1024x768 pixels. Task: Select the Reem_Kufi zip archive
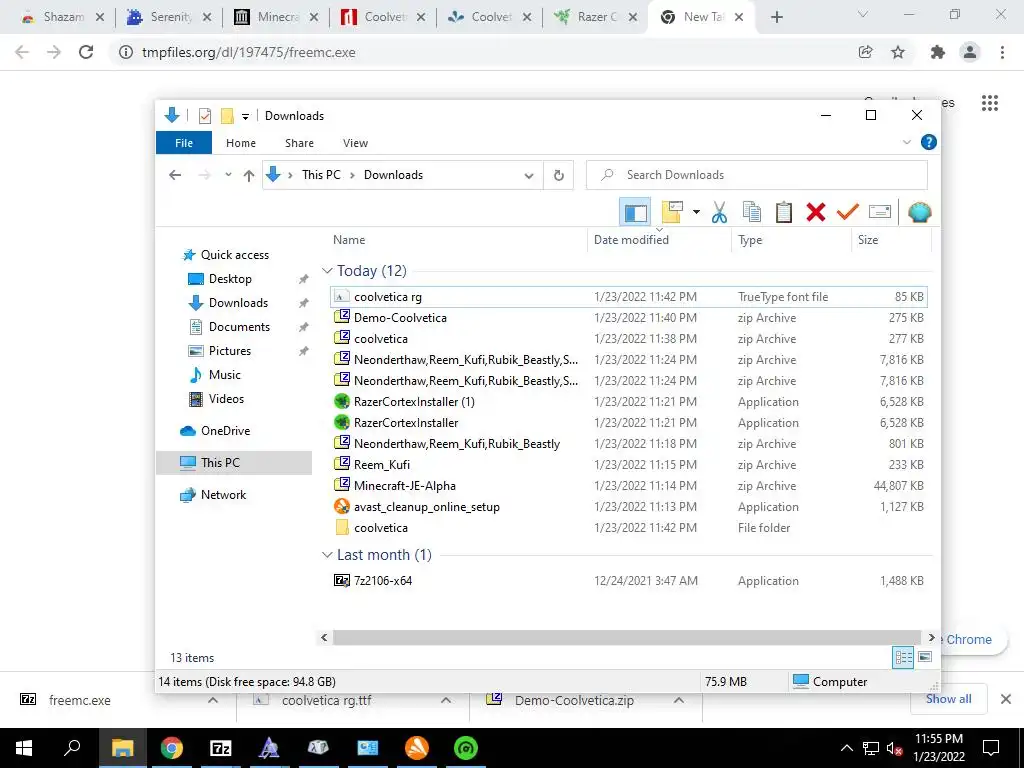629,465
